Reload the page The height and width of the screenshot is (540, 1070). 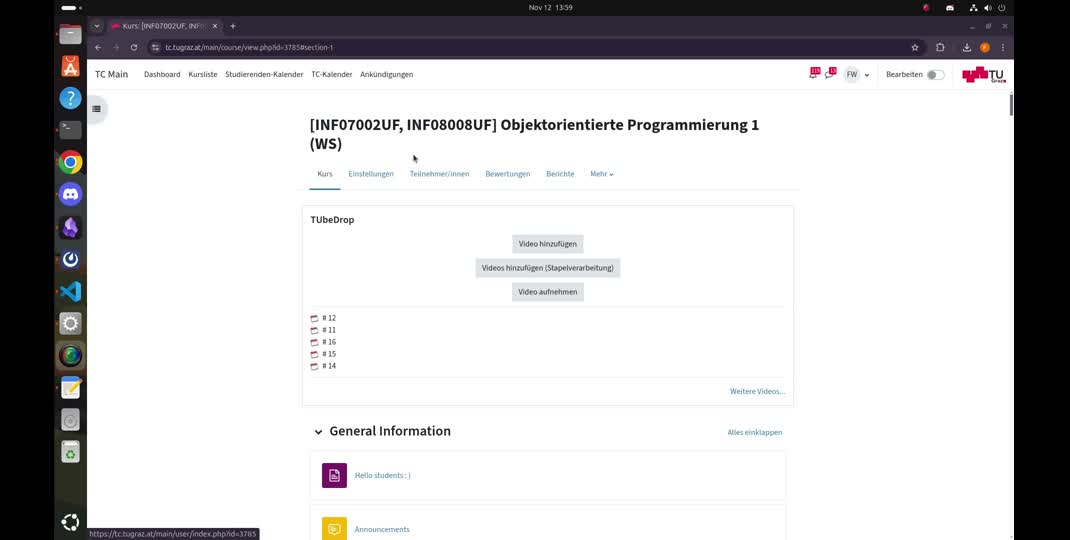(x=134, y=47)
